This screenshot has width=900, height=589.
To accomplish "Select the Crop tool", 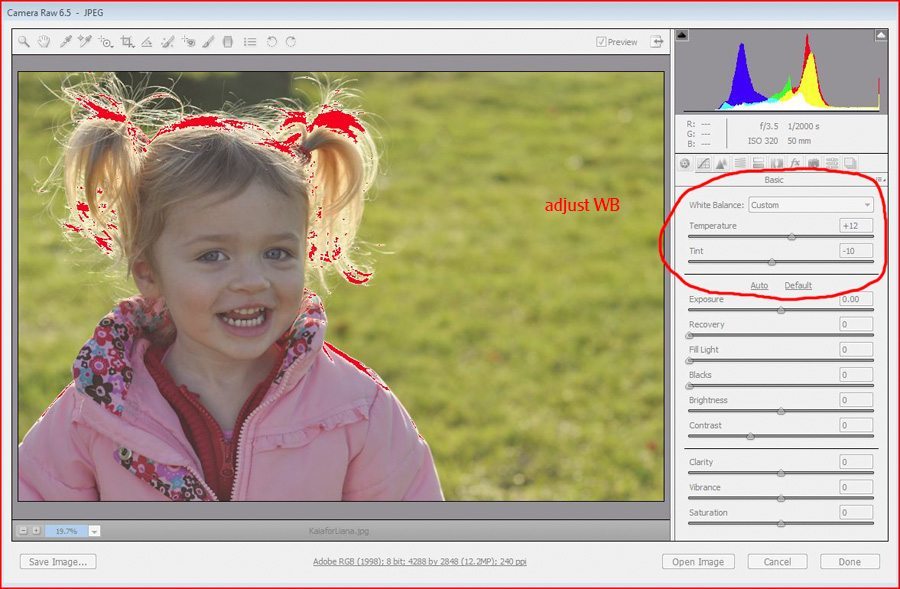I will (127, 42).
